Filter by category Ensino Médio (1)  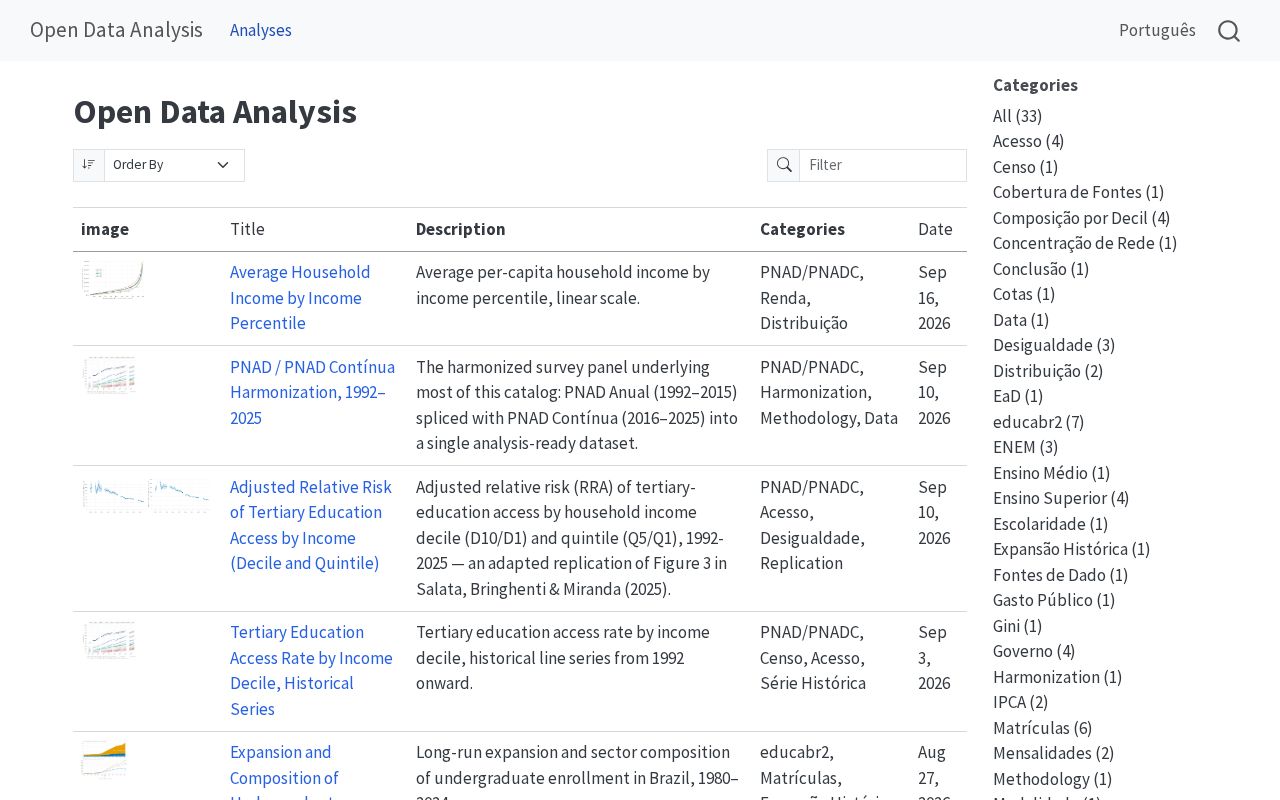[x=1051, y=473]
